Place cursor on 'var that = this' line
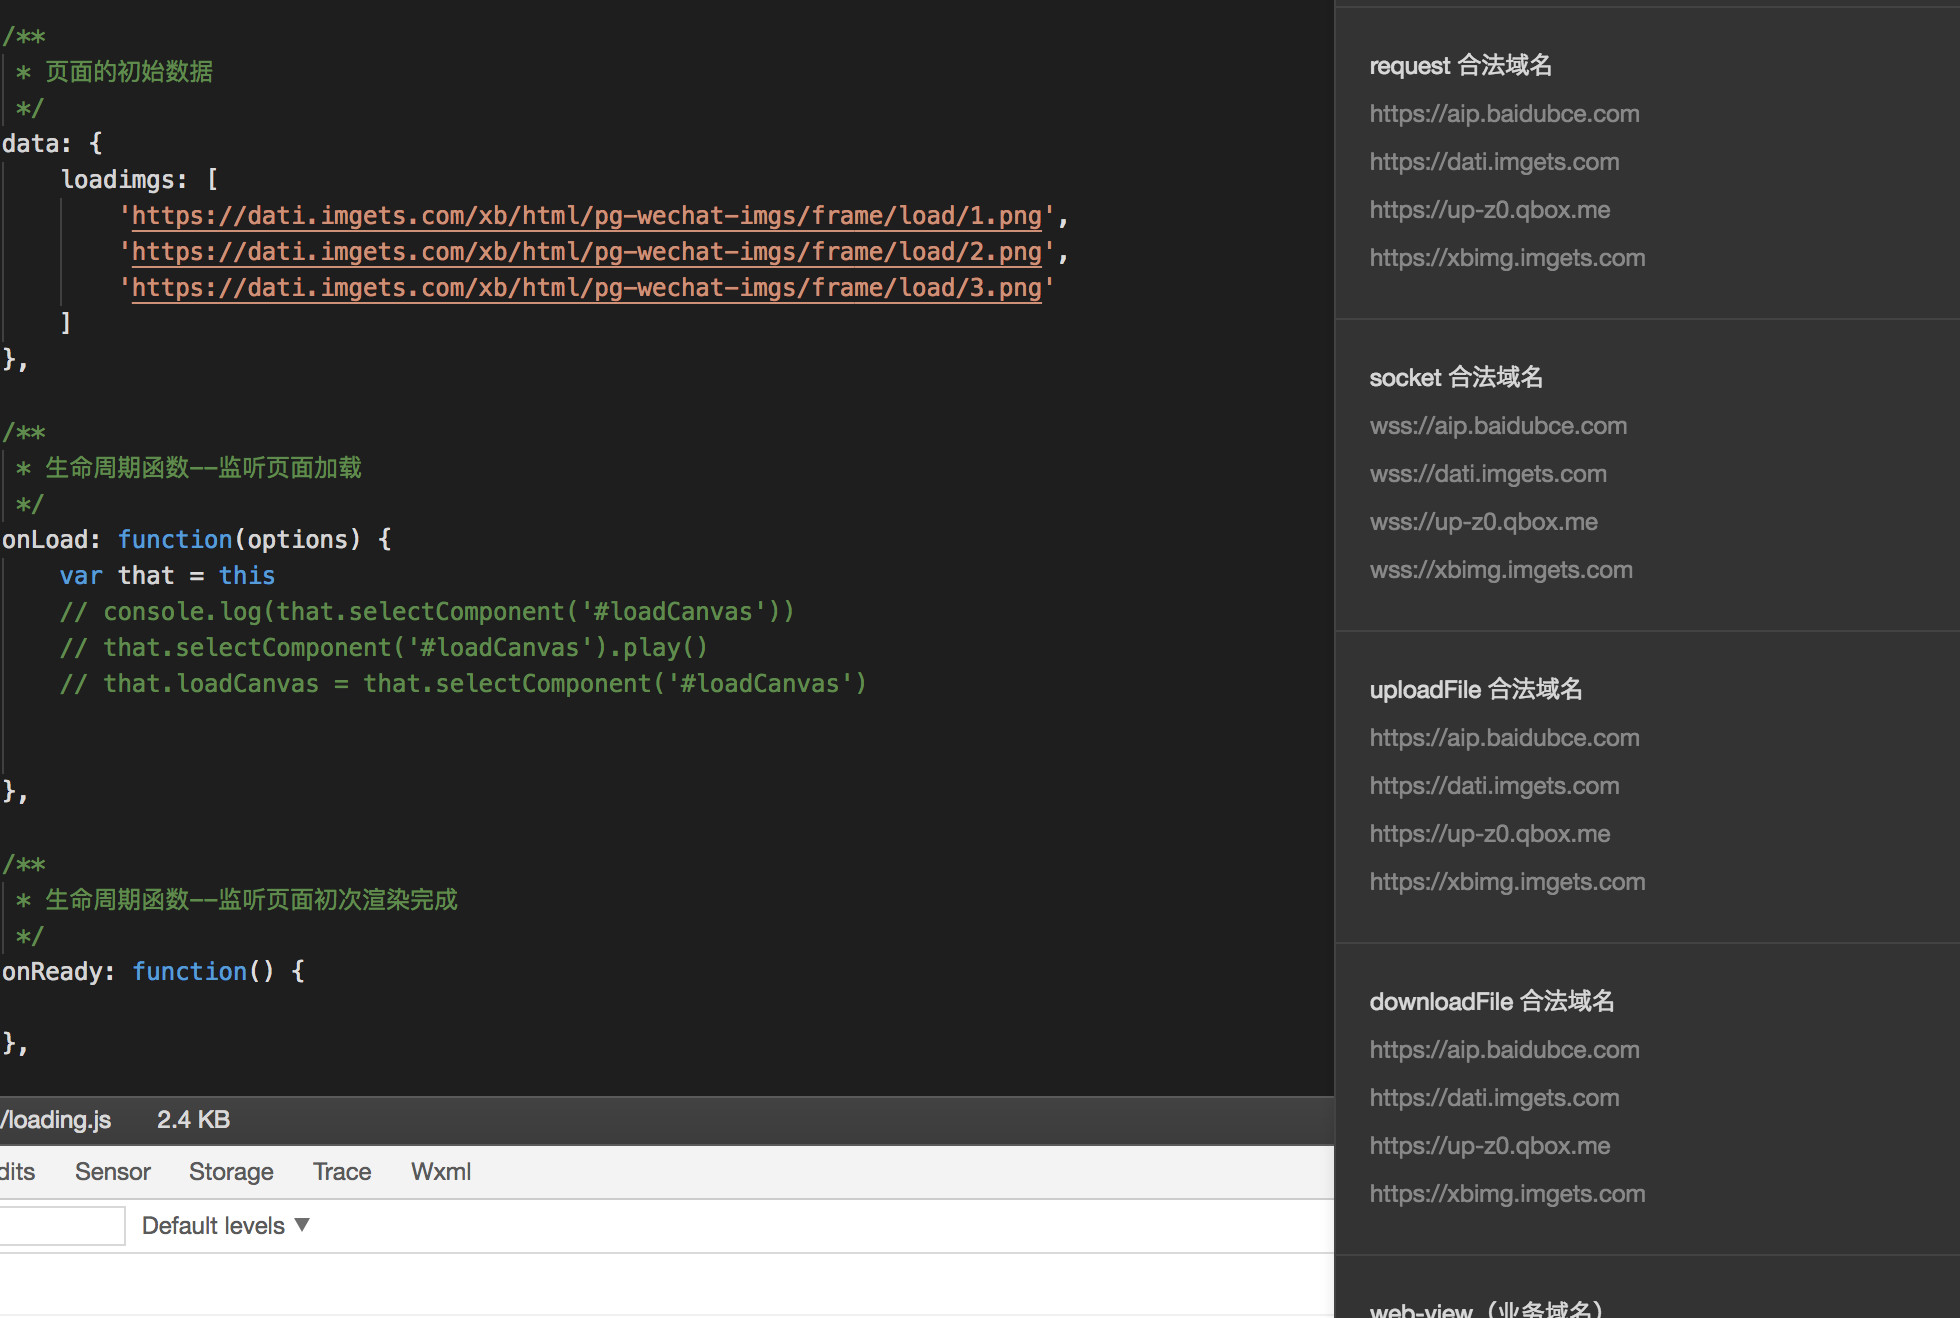This screenshot has height=1318, width=1960. (167, 576)
